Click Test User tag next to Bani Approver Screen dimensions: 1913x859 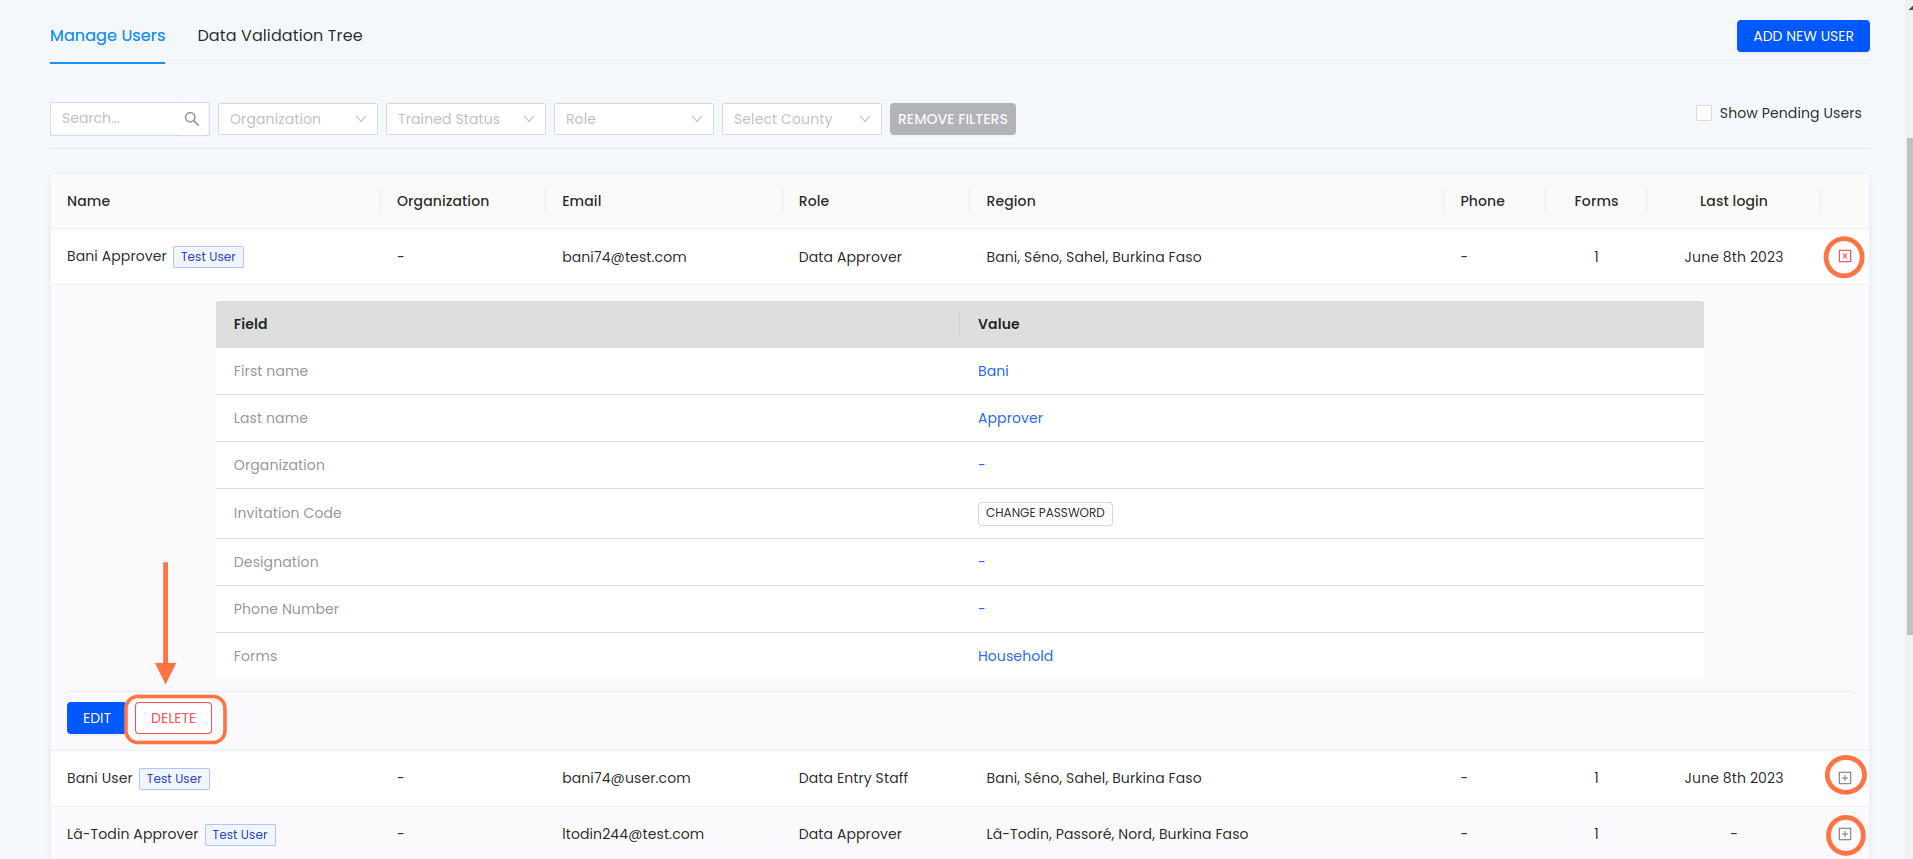click(x=208, y=257)
